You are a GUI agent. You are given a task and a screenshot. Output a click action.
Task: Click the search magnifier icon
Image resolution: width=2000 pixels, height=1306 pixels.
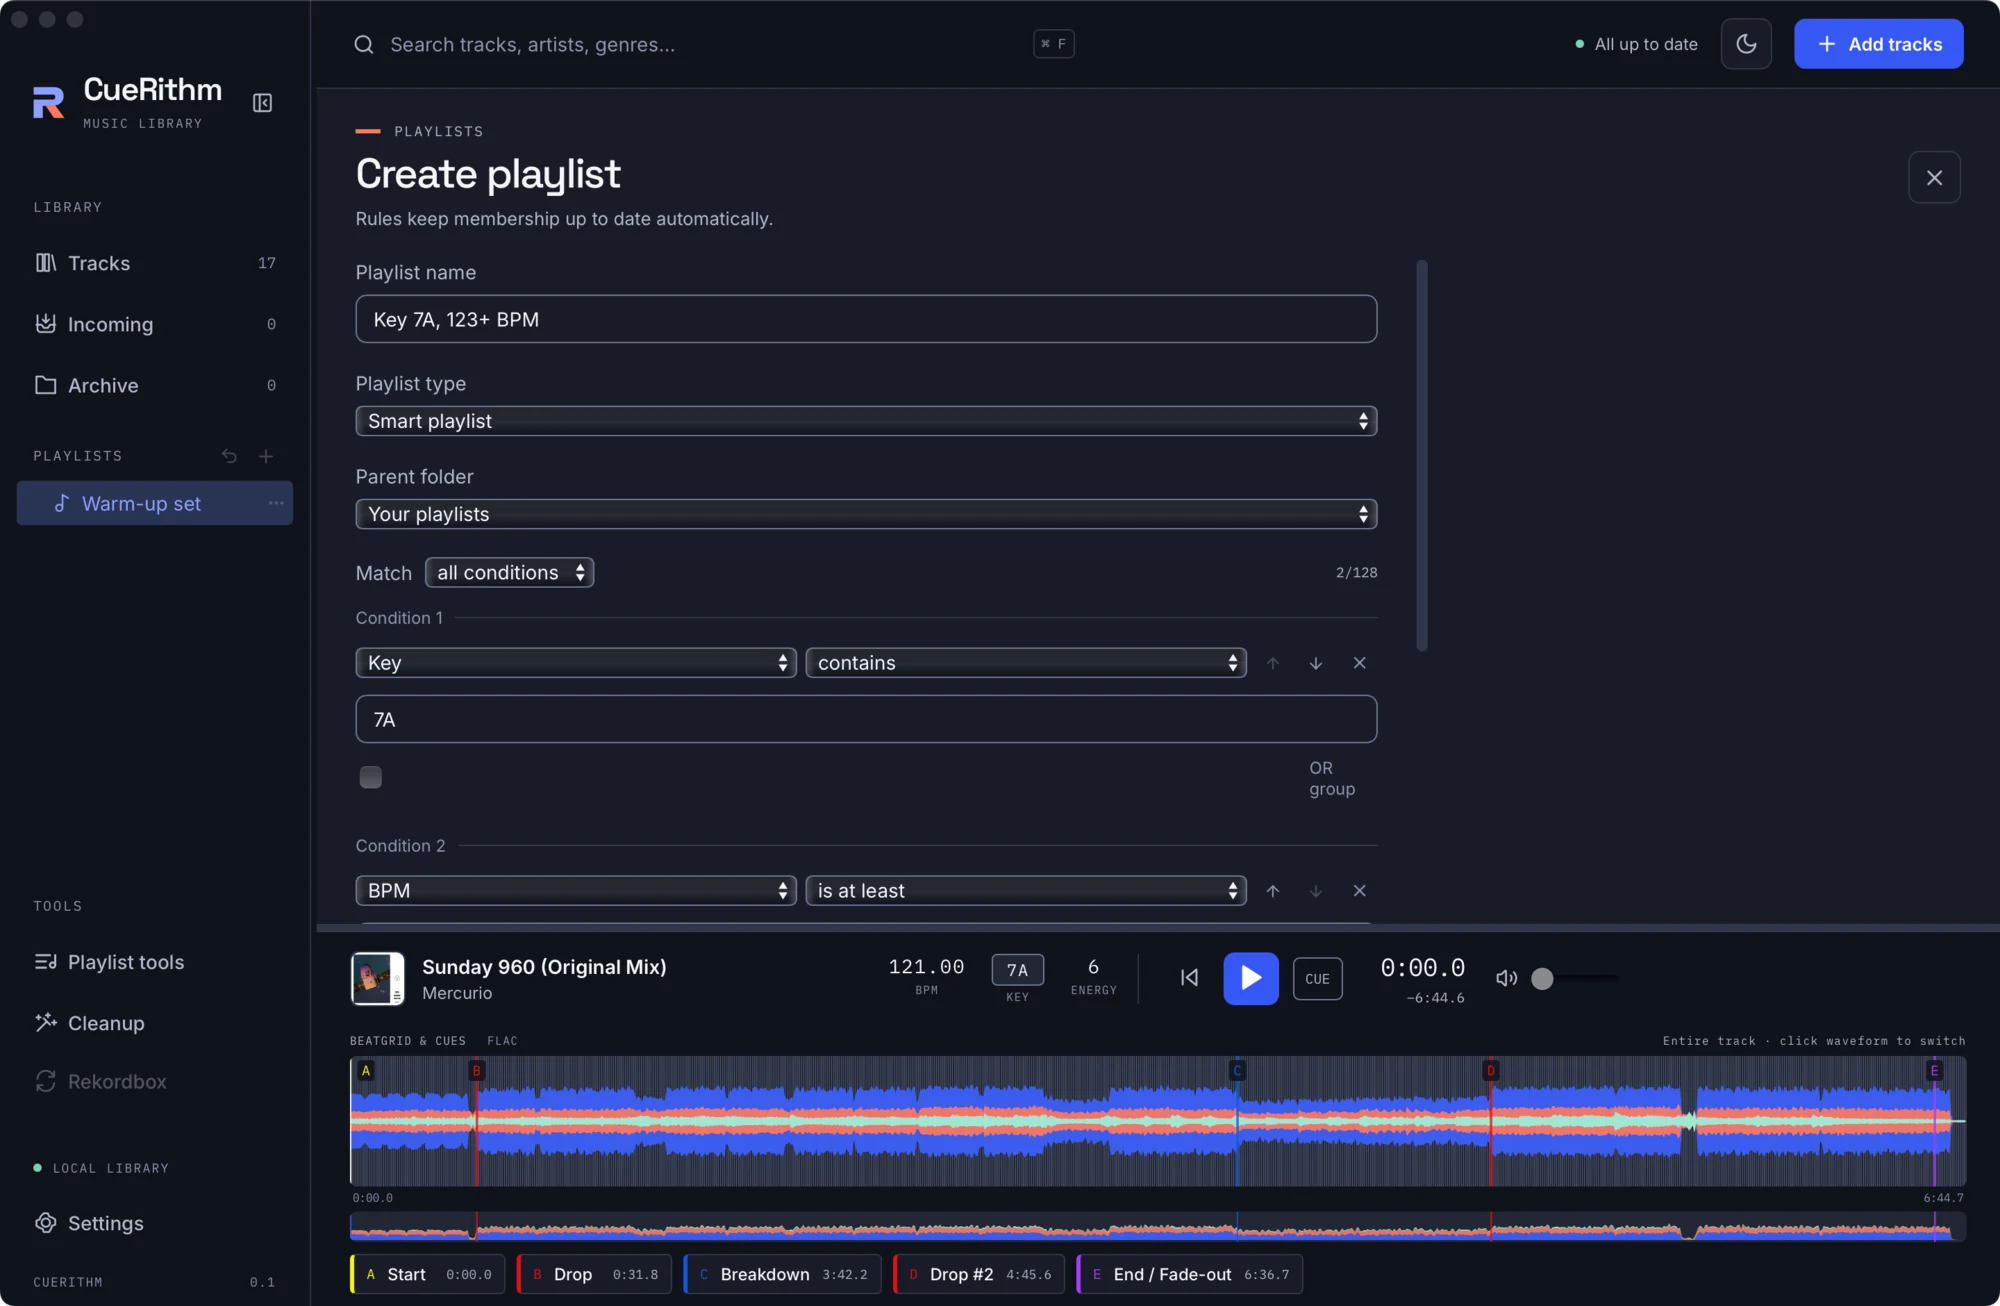(364, 44)
